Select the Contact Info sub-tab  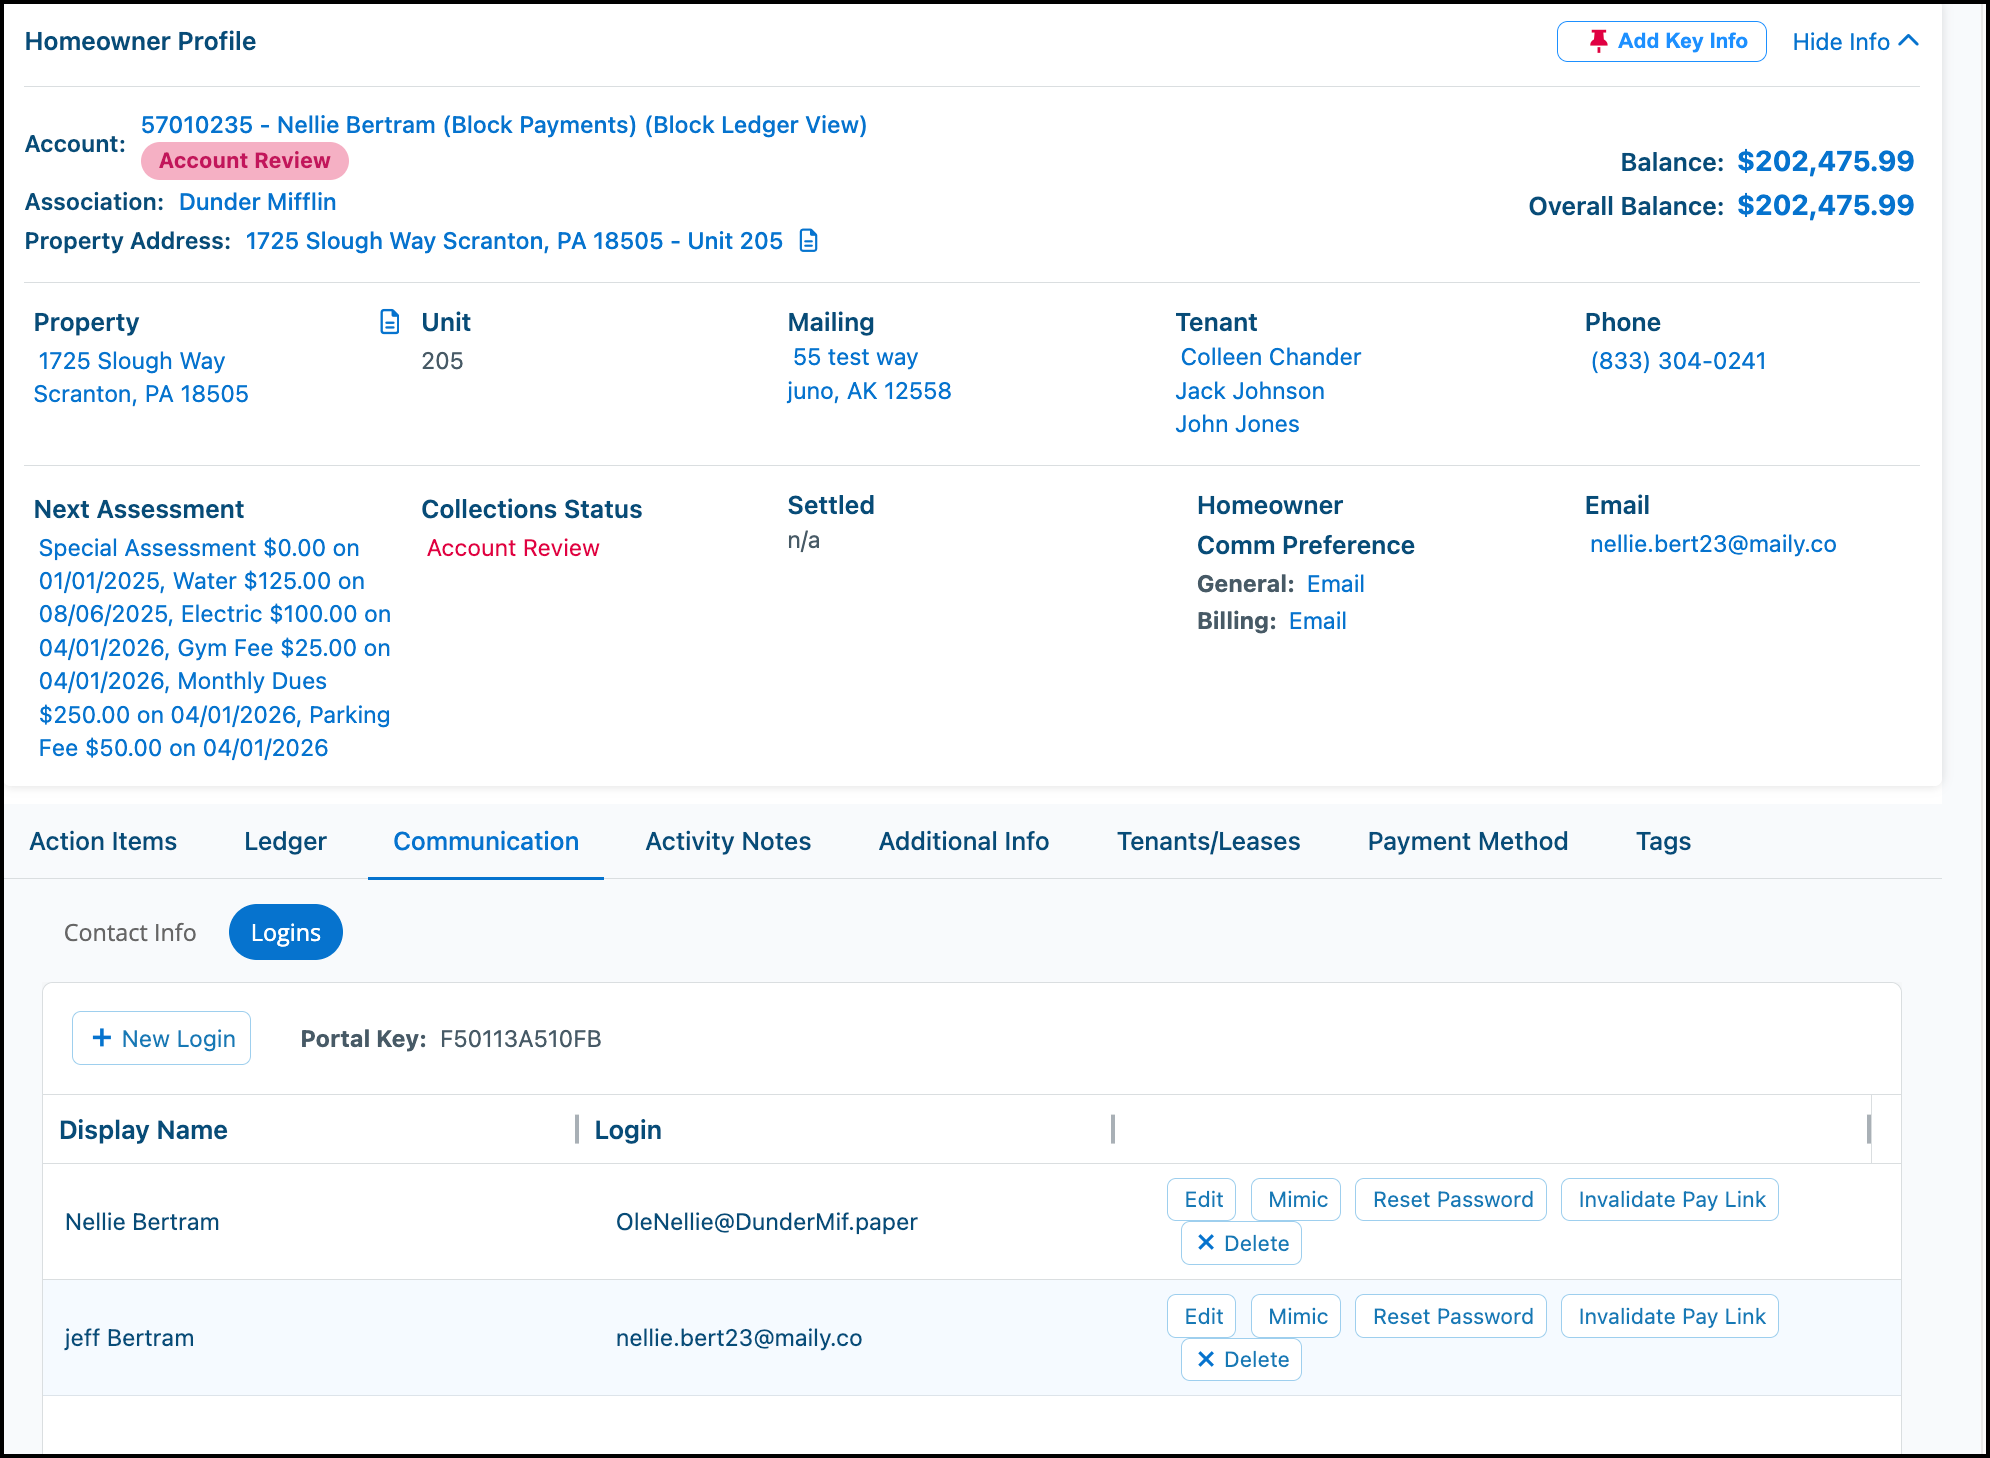coord(130,932)
